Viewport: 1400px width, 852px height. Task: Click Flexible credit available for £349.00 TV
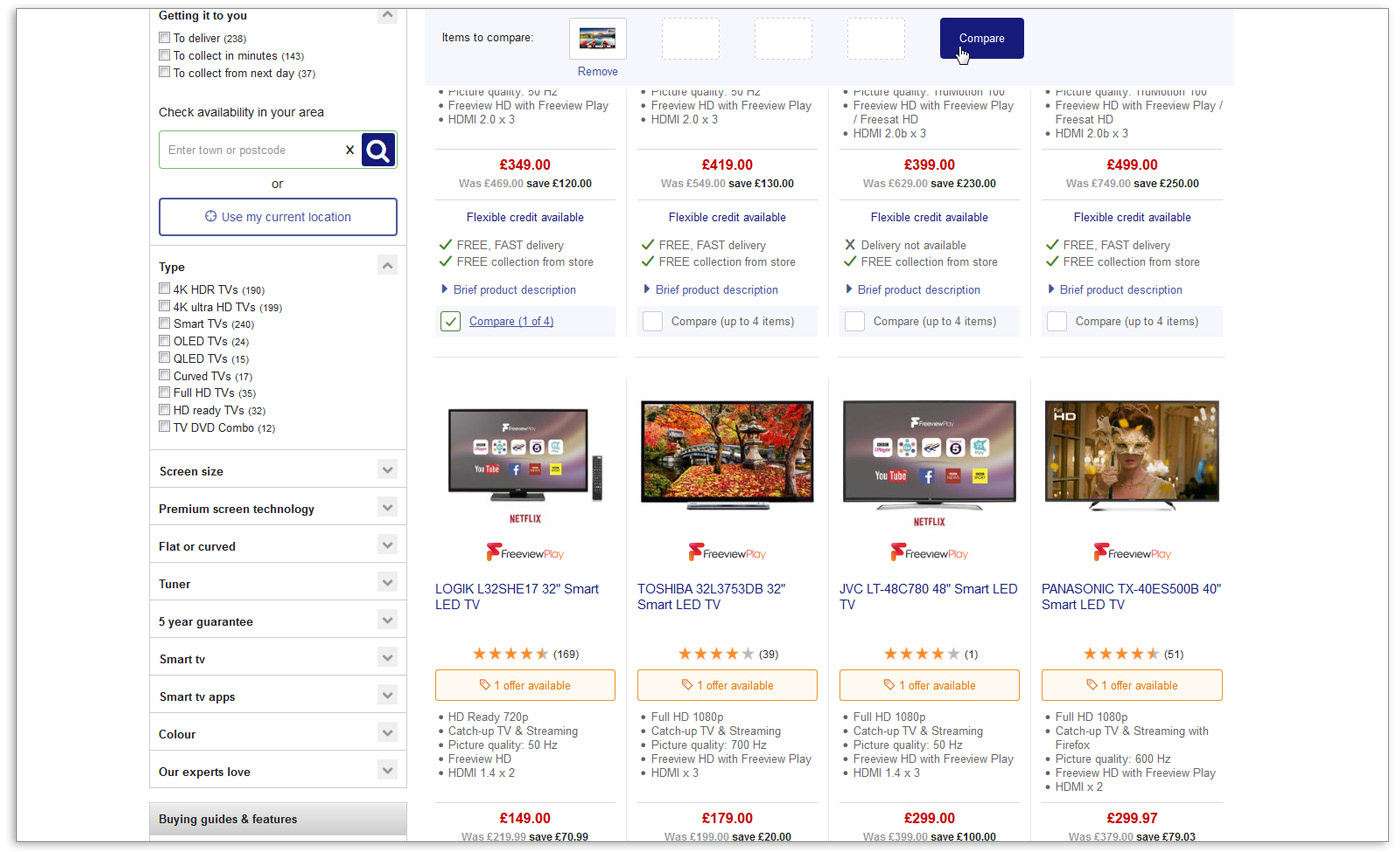click(525, 217)
